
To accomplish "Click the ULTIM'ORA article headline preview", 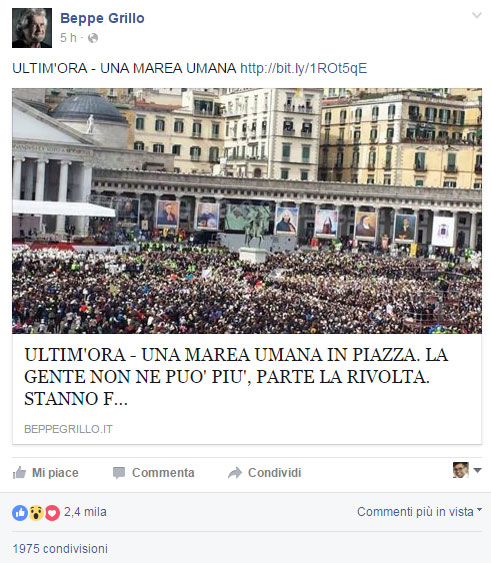I will tap(236, 376).
